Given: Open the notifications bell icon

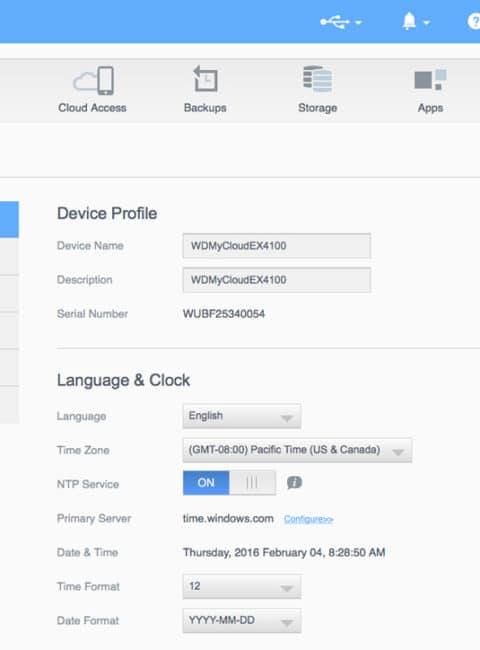Looking at the screenshot, I should tap(409, 21).
